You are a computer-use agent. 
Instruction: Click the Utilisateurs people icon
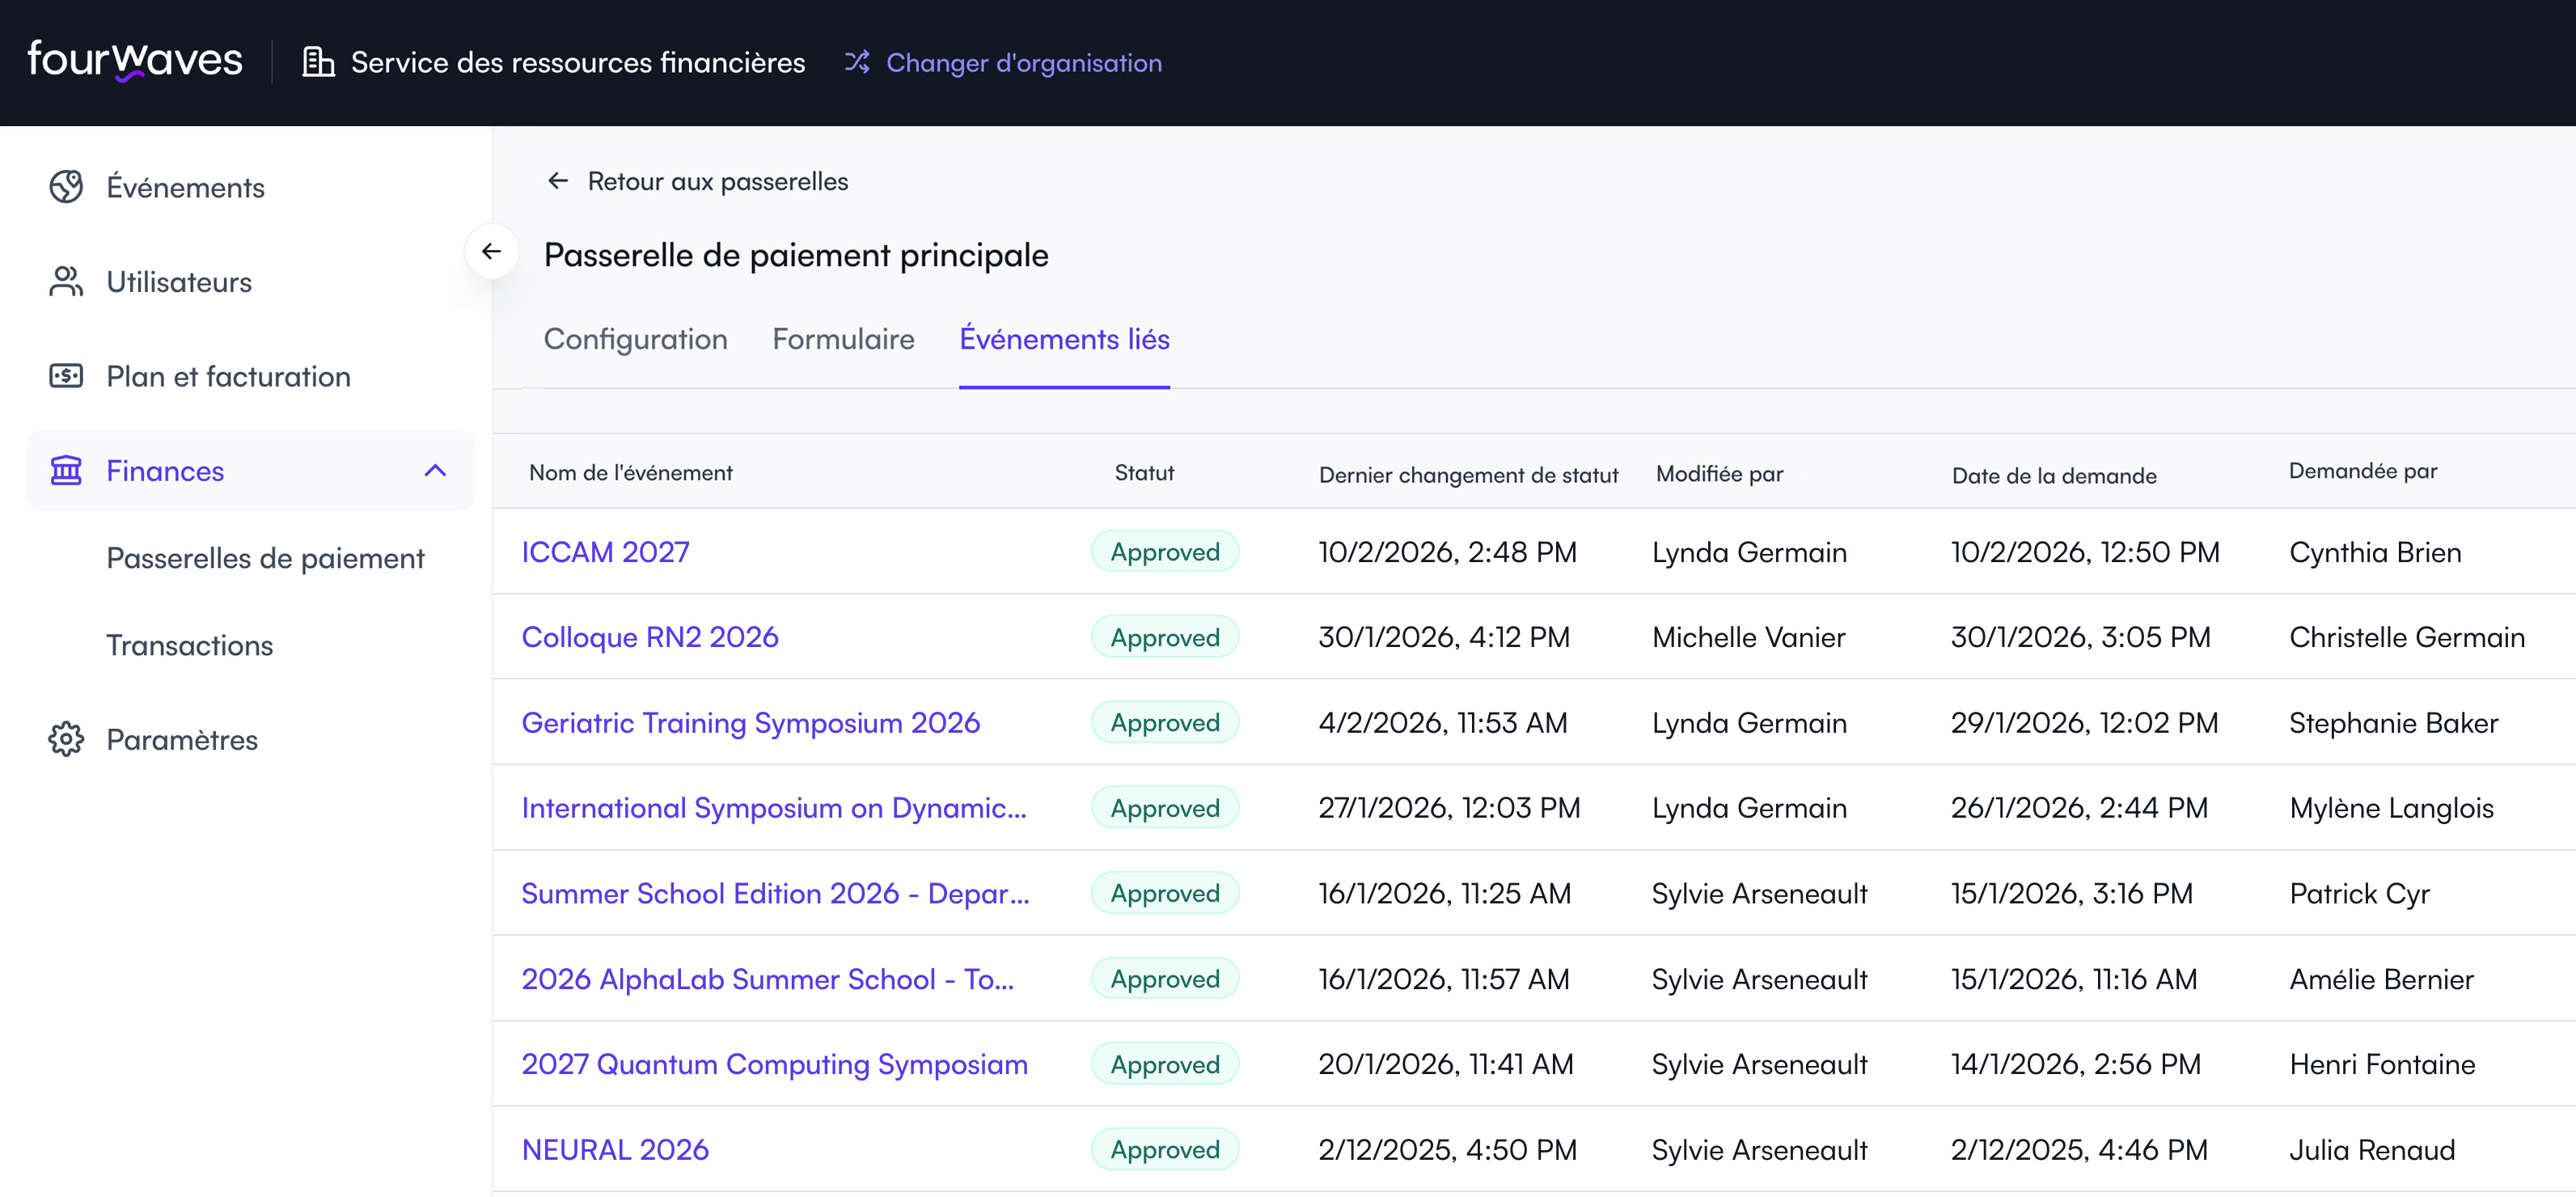[x=66, y=282]
